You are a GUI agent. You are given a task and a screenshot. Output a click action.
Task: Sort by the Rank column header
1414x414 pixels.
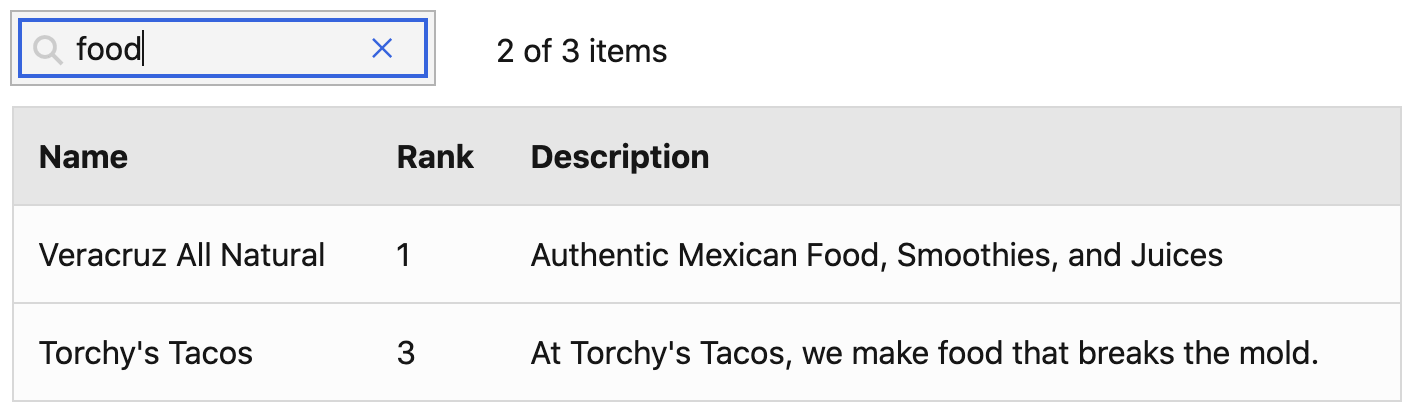pyautogui.click(x=435, y=157)
